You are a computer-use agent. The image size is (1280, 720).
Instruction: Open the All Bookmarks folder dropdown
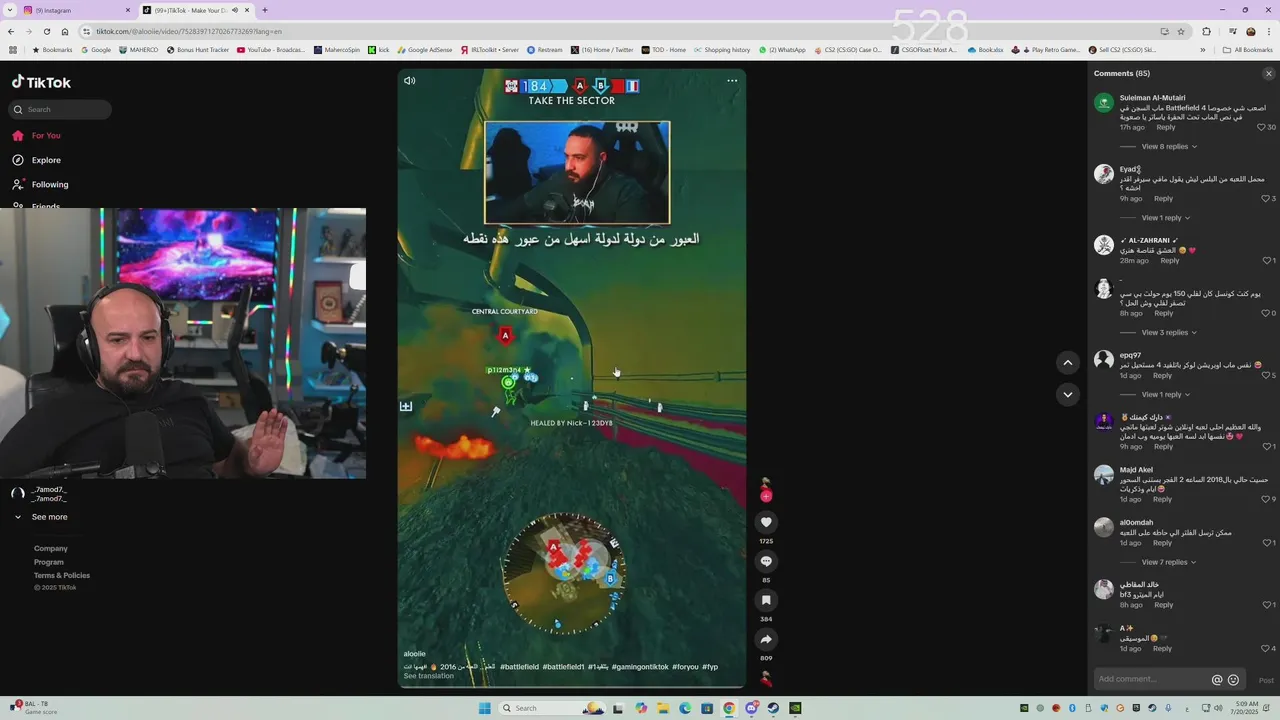pyautogui.click(x=1247, y=49)
